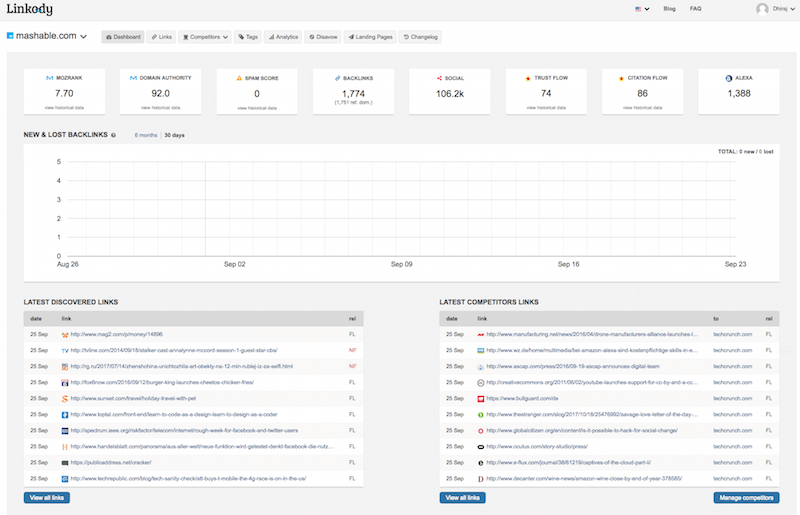Open the language flag dropdown
Screen dimensions: 800x515
click(x=642, y=9)
